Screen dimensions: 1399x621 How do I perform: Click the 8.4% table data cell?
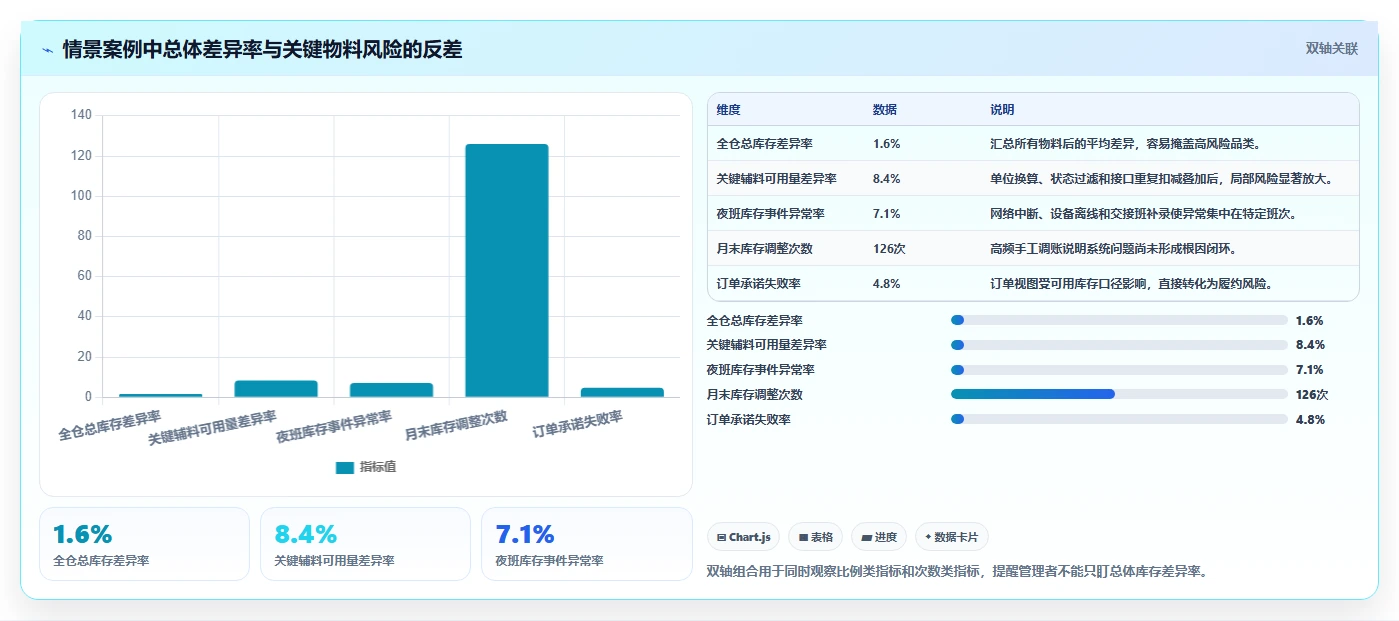pyautogui.click(x=887, y=178)
